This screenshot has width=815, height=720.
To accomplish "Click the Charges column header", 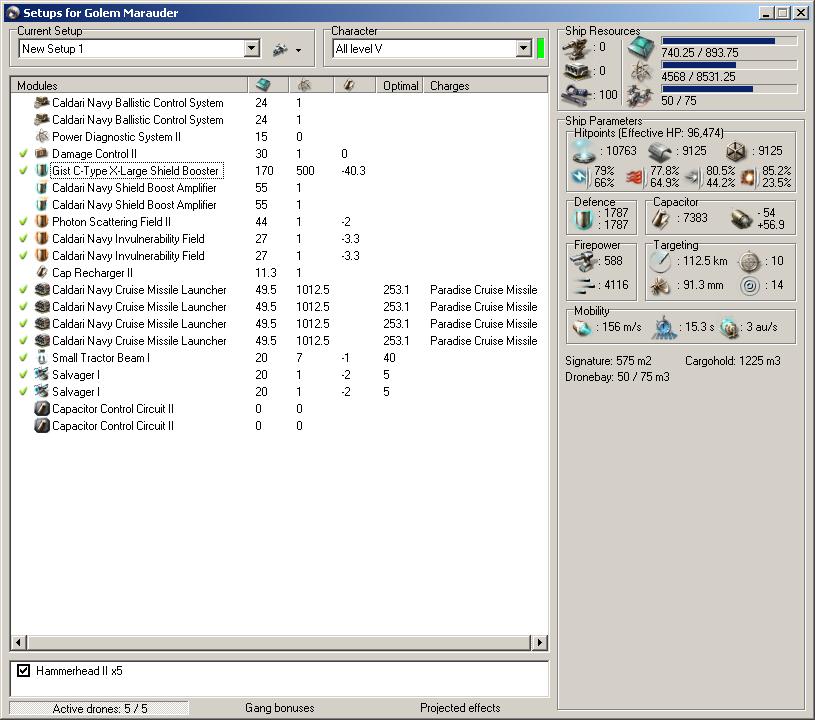I will point(485,85).
